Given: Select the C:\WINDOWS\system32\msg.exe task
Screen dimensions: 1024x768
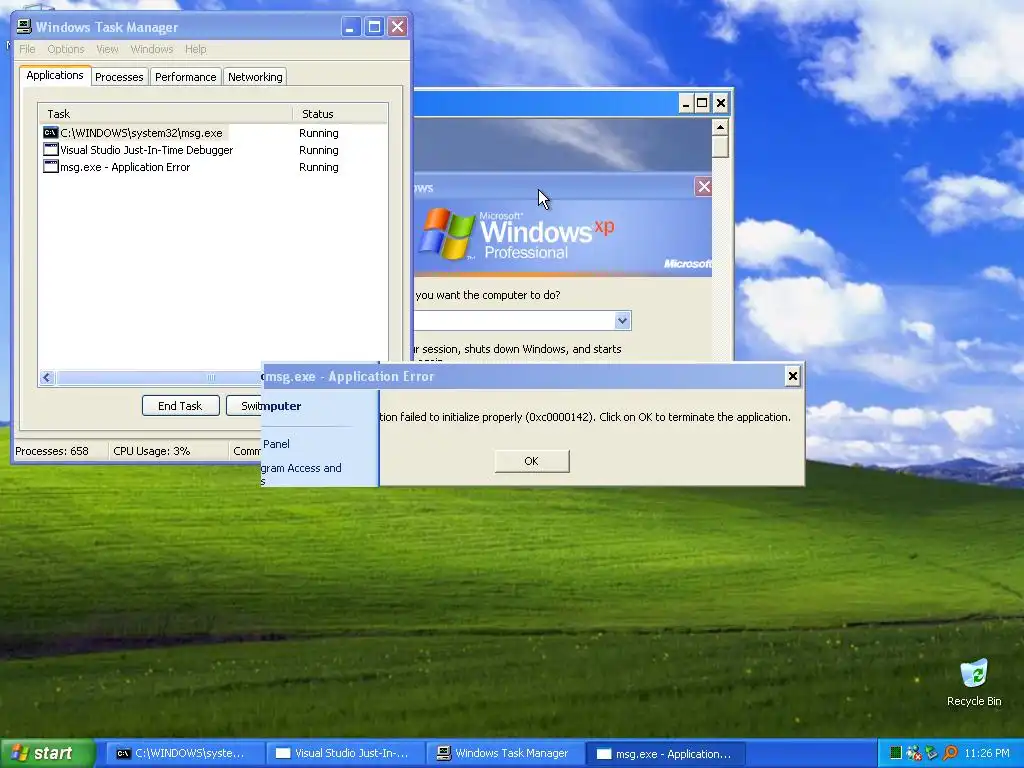Looking at the screenshot, I should tap(213, 133).
